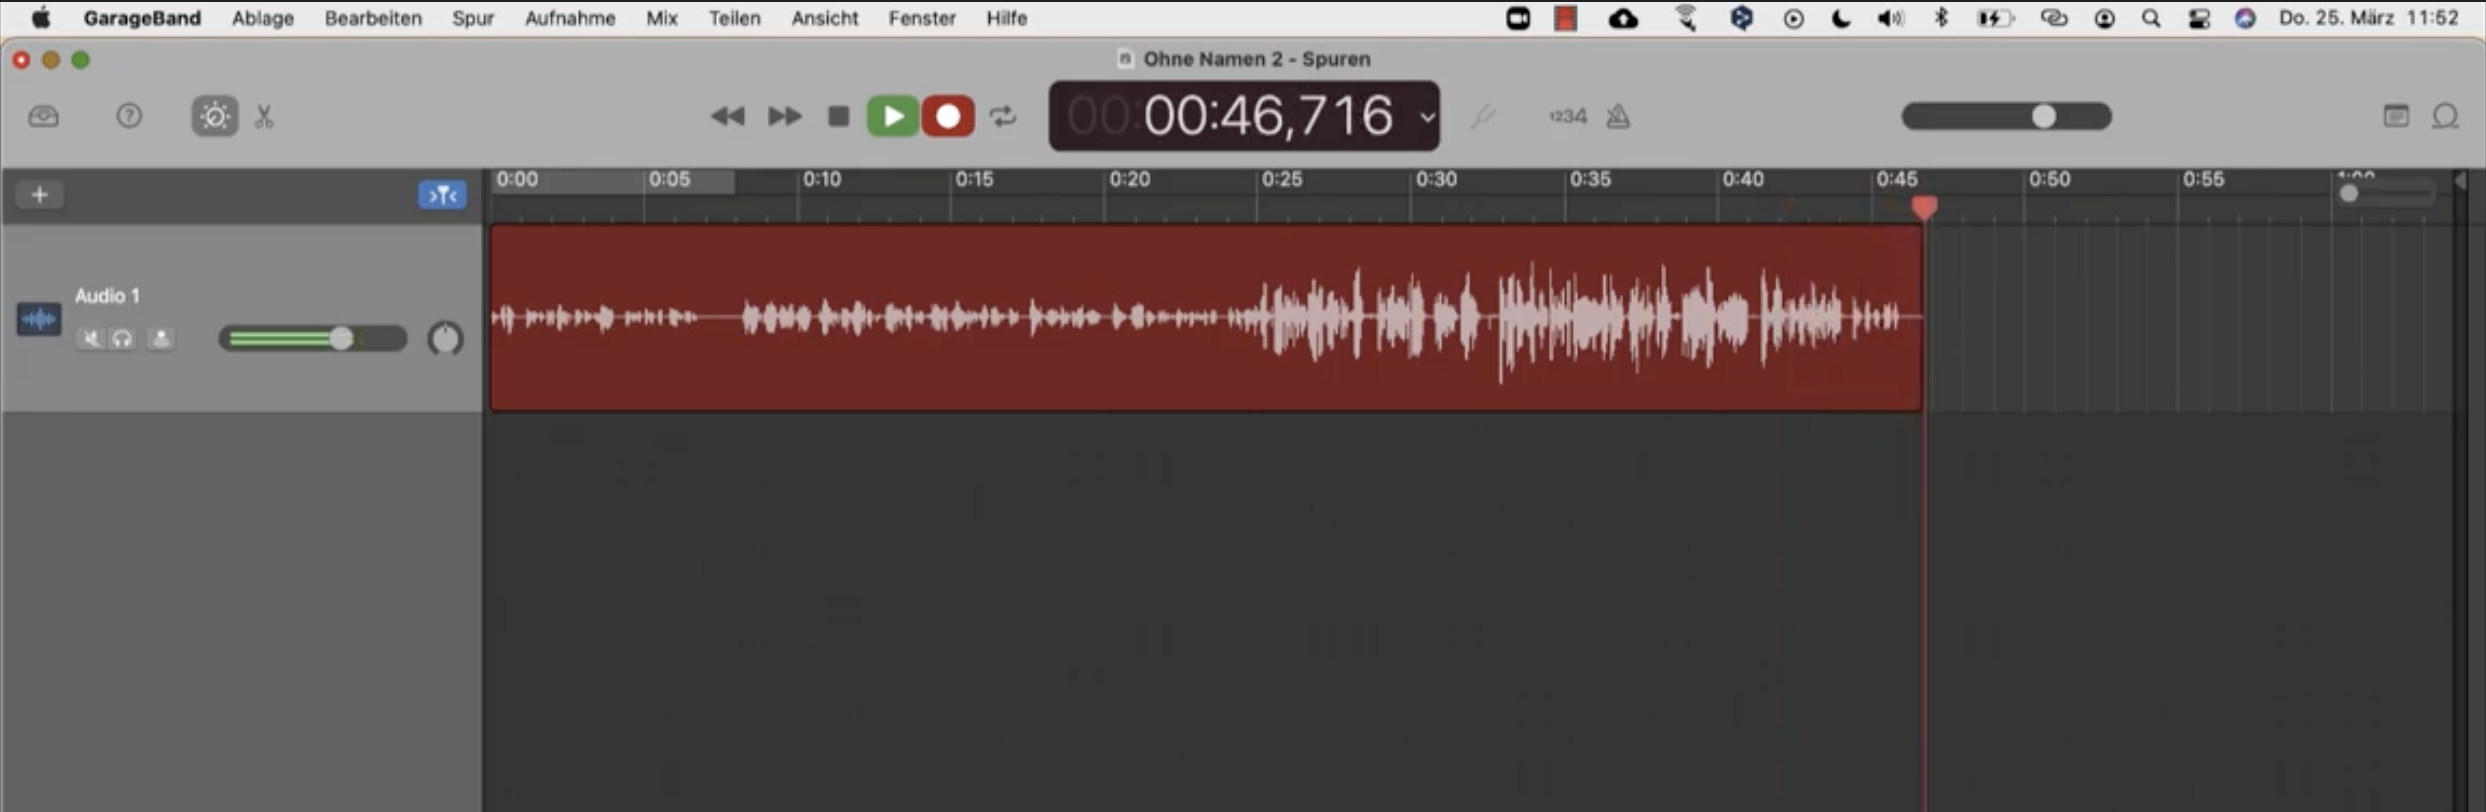
Task: Click the Audio 1 waveform track icon
Action: click(39, 320)
